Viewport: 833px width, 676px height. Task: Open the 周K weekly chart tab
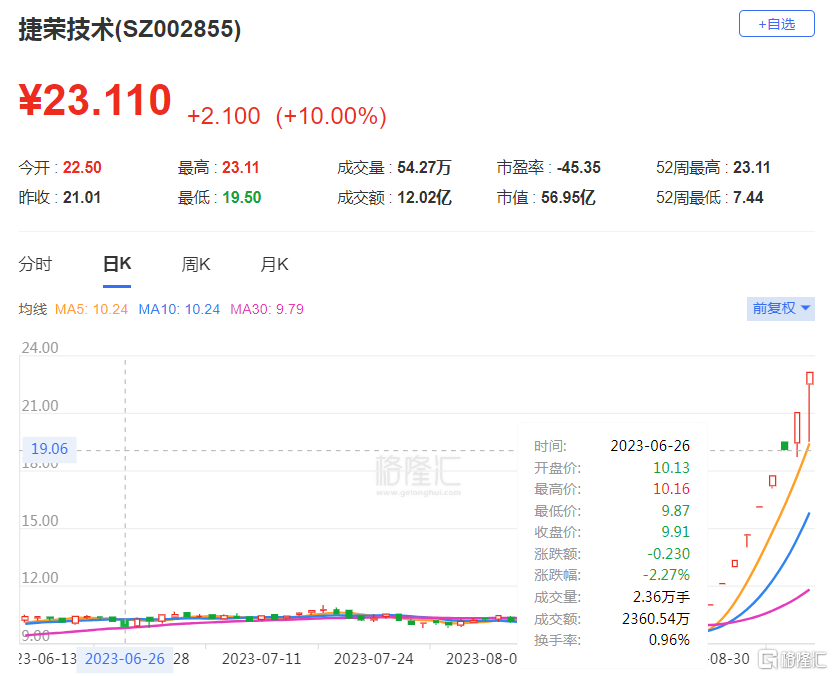point(196,264)
